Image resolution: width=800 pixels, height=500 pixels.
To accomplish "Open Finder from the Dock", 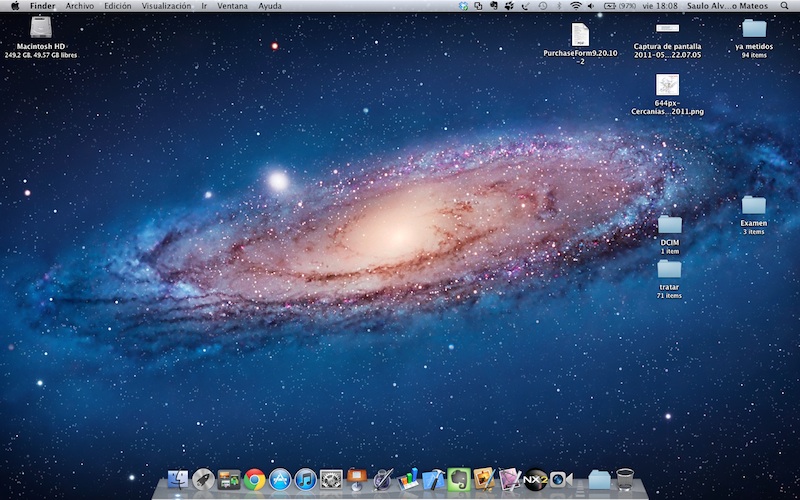I will tap(178, 480).
